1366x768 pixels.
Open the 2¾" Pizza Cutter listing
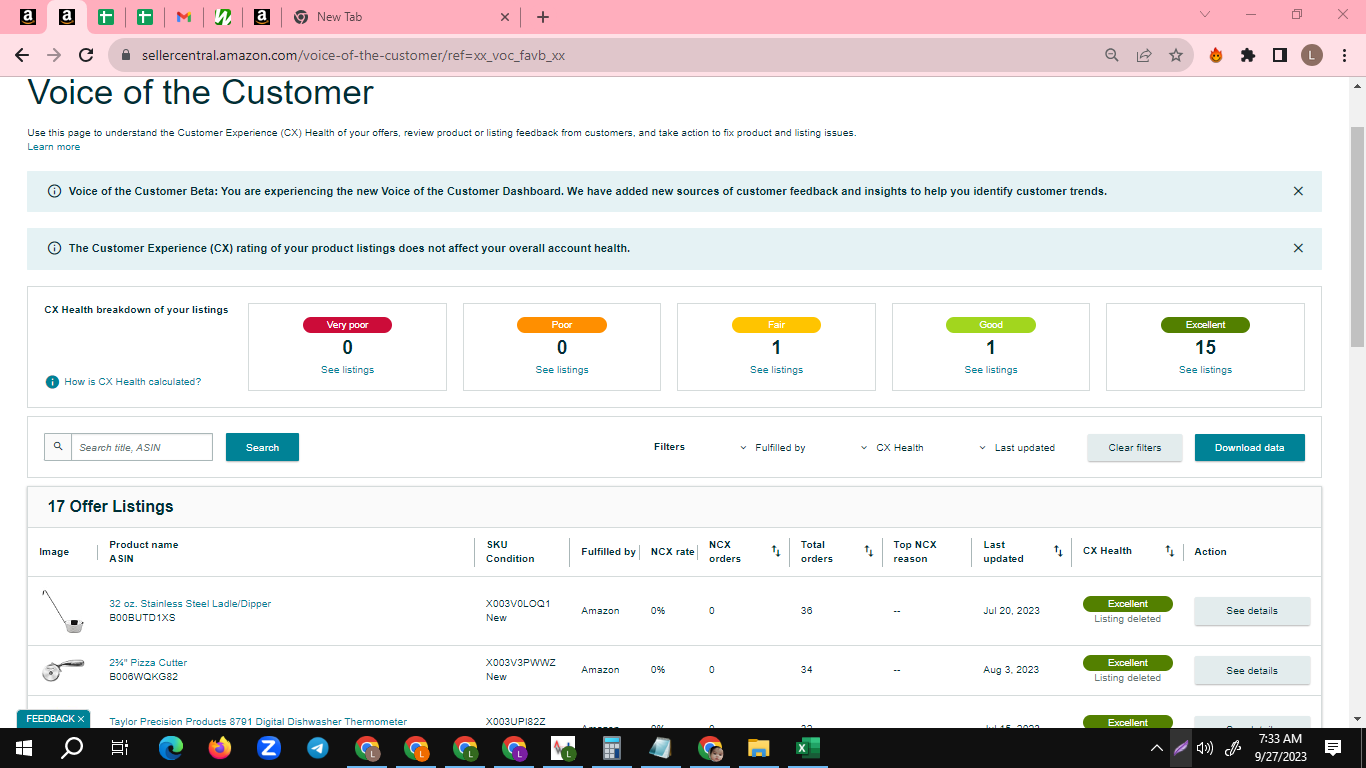pyautogui.click(x=148, y=663)
